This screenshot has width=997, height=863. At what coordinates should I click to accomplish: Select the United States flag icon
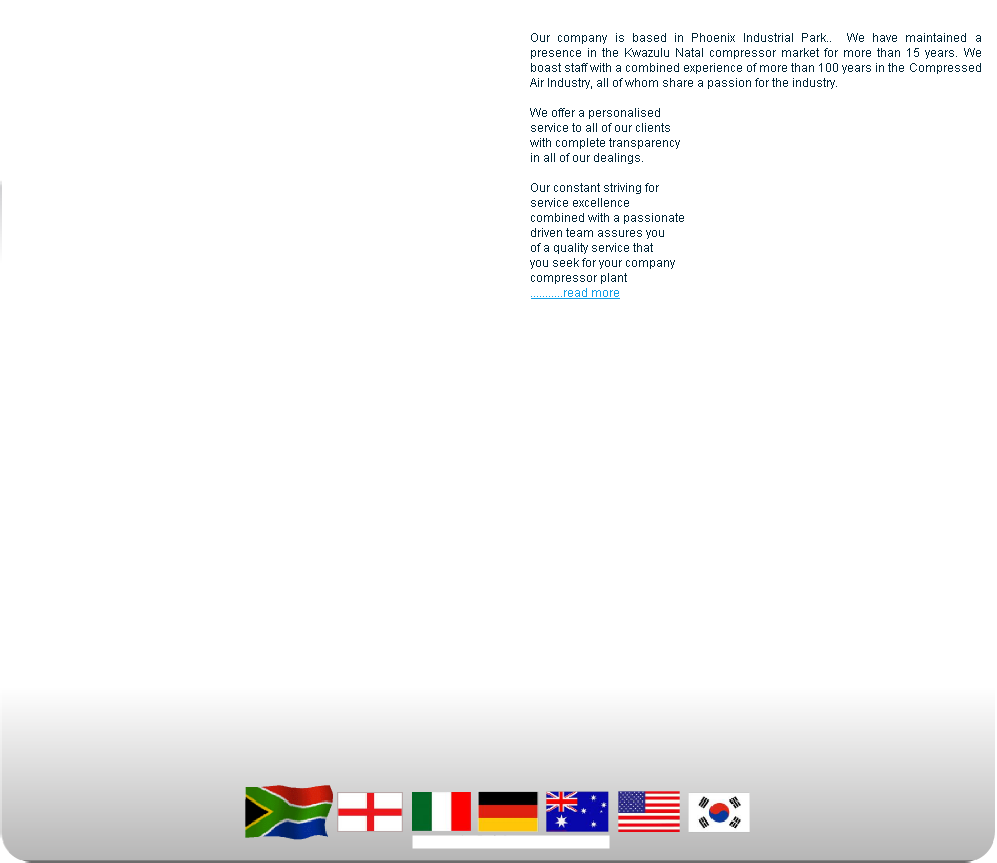649,811
